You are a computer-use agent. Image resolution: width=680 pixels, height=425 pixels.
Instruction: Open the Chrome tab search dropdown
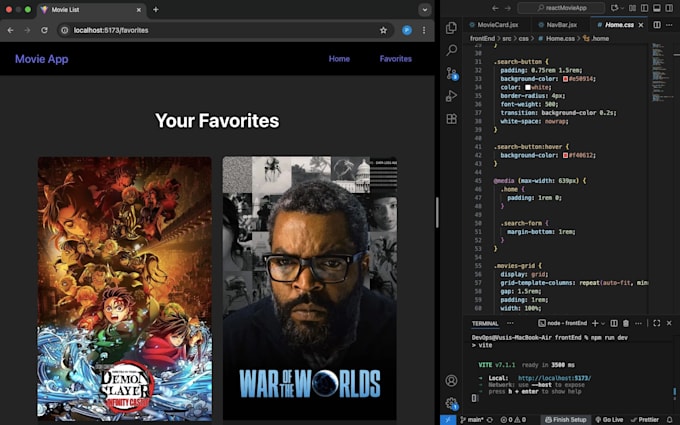[x=425, y=9]
